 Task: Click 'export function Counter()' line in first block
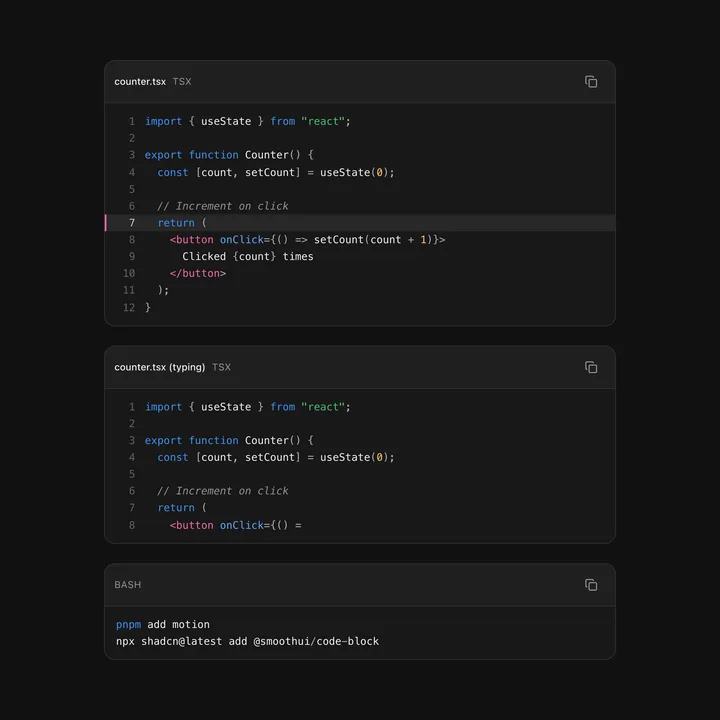(x=229, y=155)
